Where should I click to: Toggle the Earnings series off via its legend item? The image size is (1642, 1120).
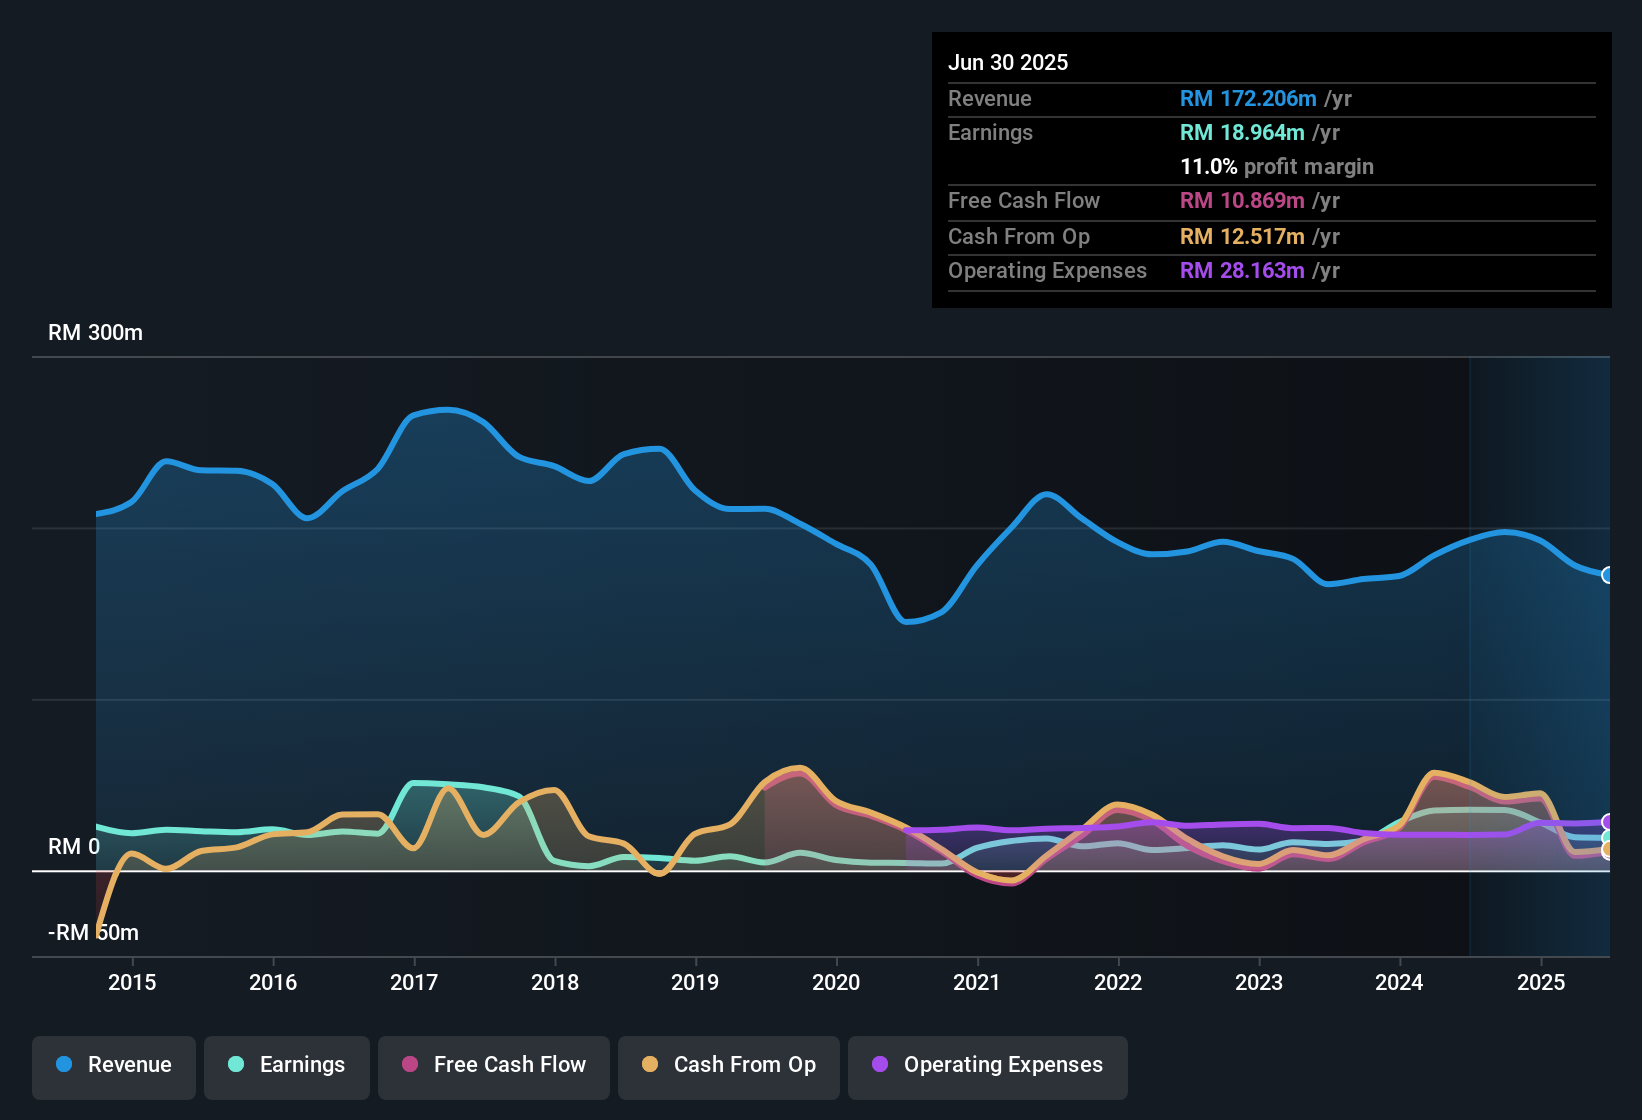pos(286,1065)
